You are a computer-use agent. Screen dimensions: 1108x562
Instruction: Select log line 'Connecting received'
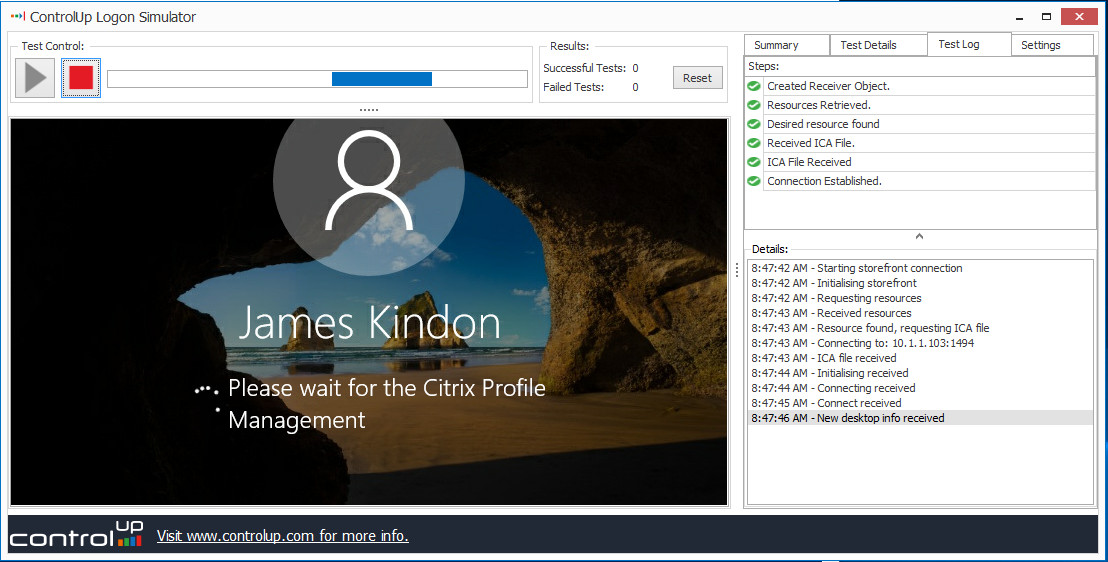tap(921, 387)
